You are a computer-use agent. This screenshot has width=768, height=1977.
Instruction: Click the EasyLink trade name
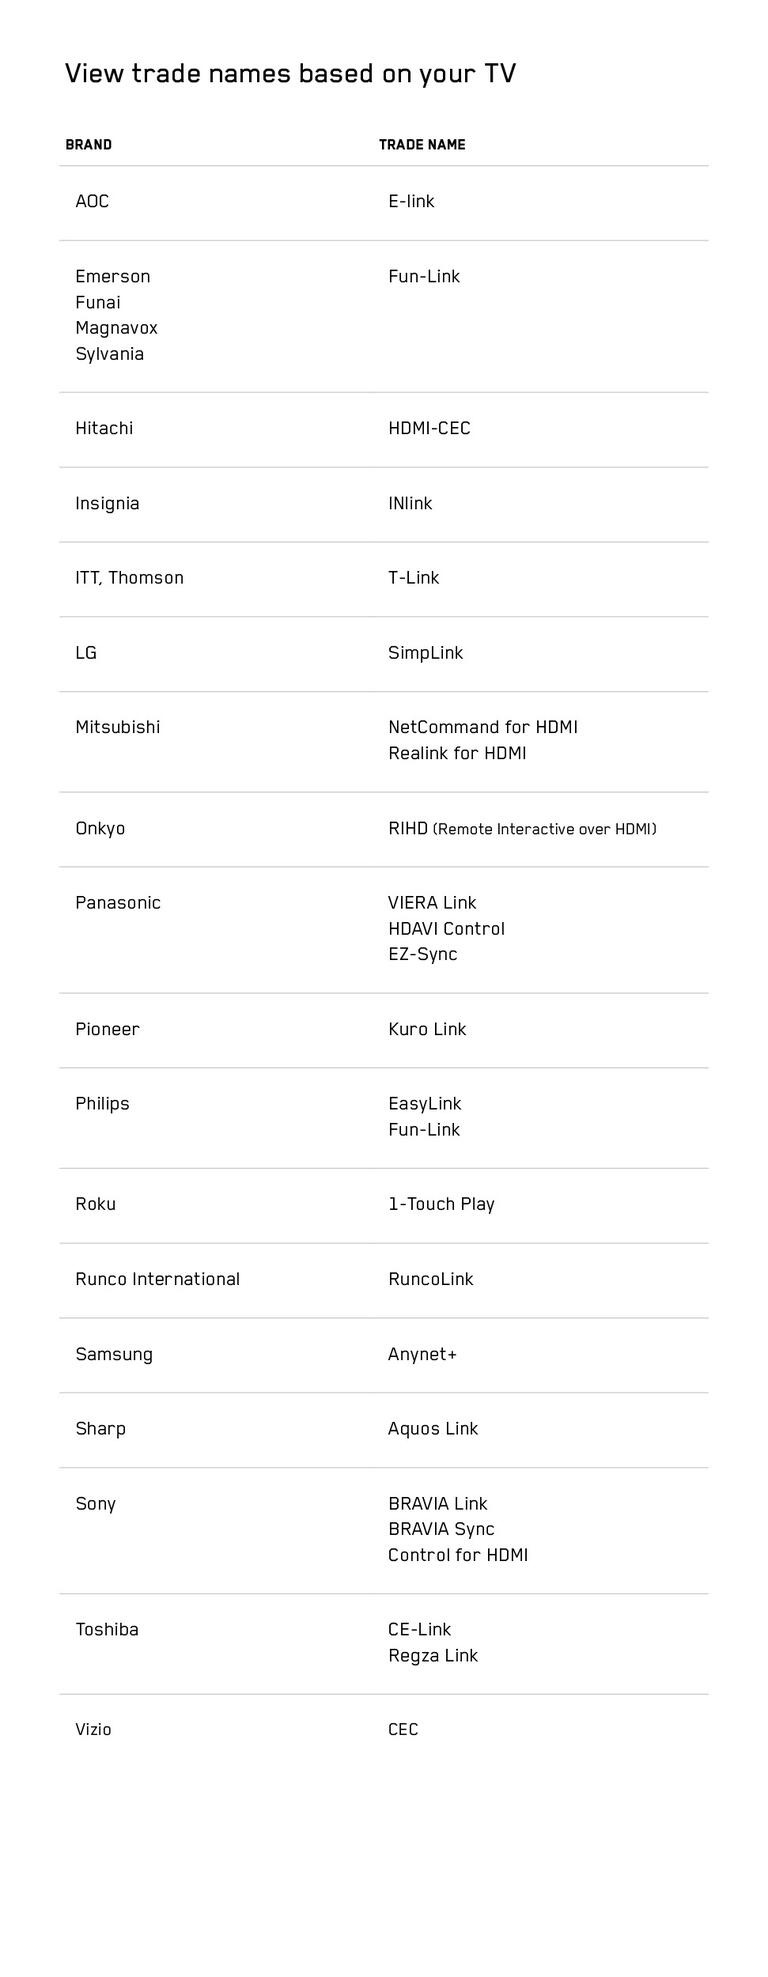point(424,1104)
